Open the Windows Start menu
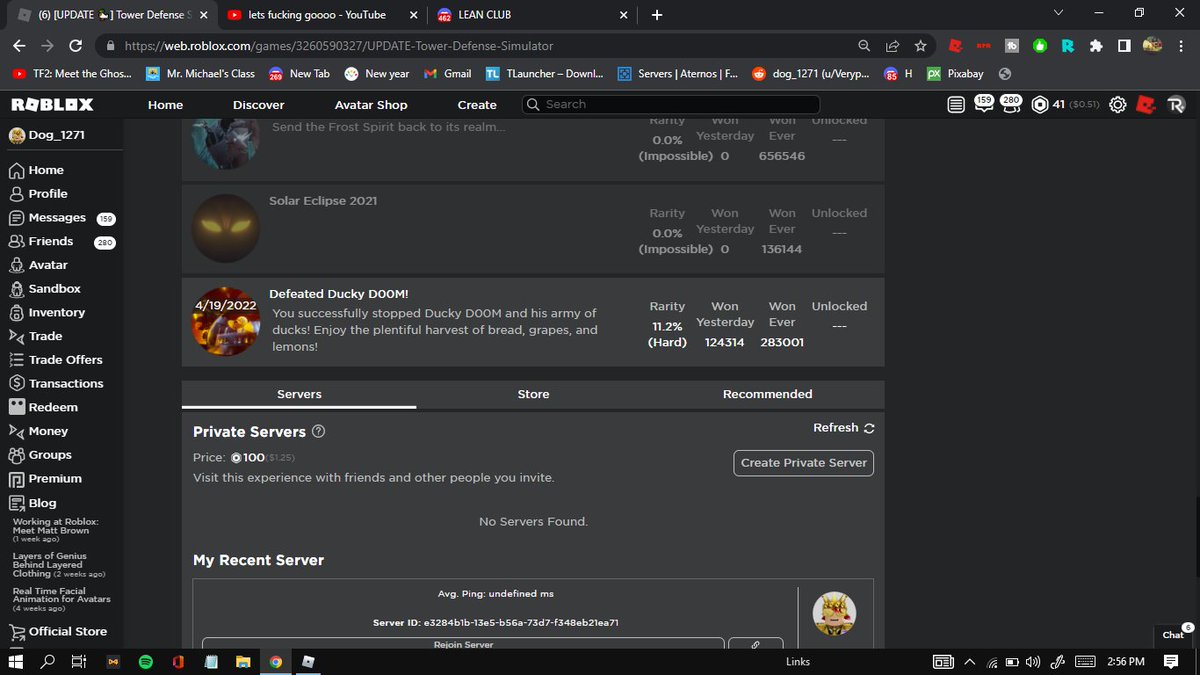Viewport: 1200px width, 675px height. (x=16, y=662)
